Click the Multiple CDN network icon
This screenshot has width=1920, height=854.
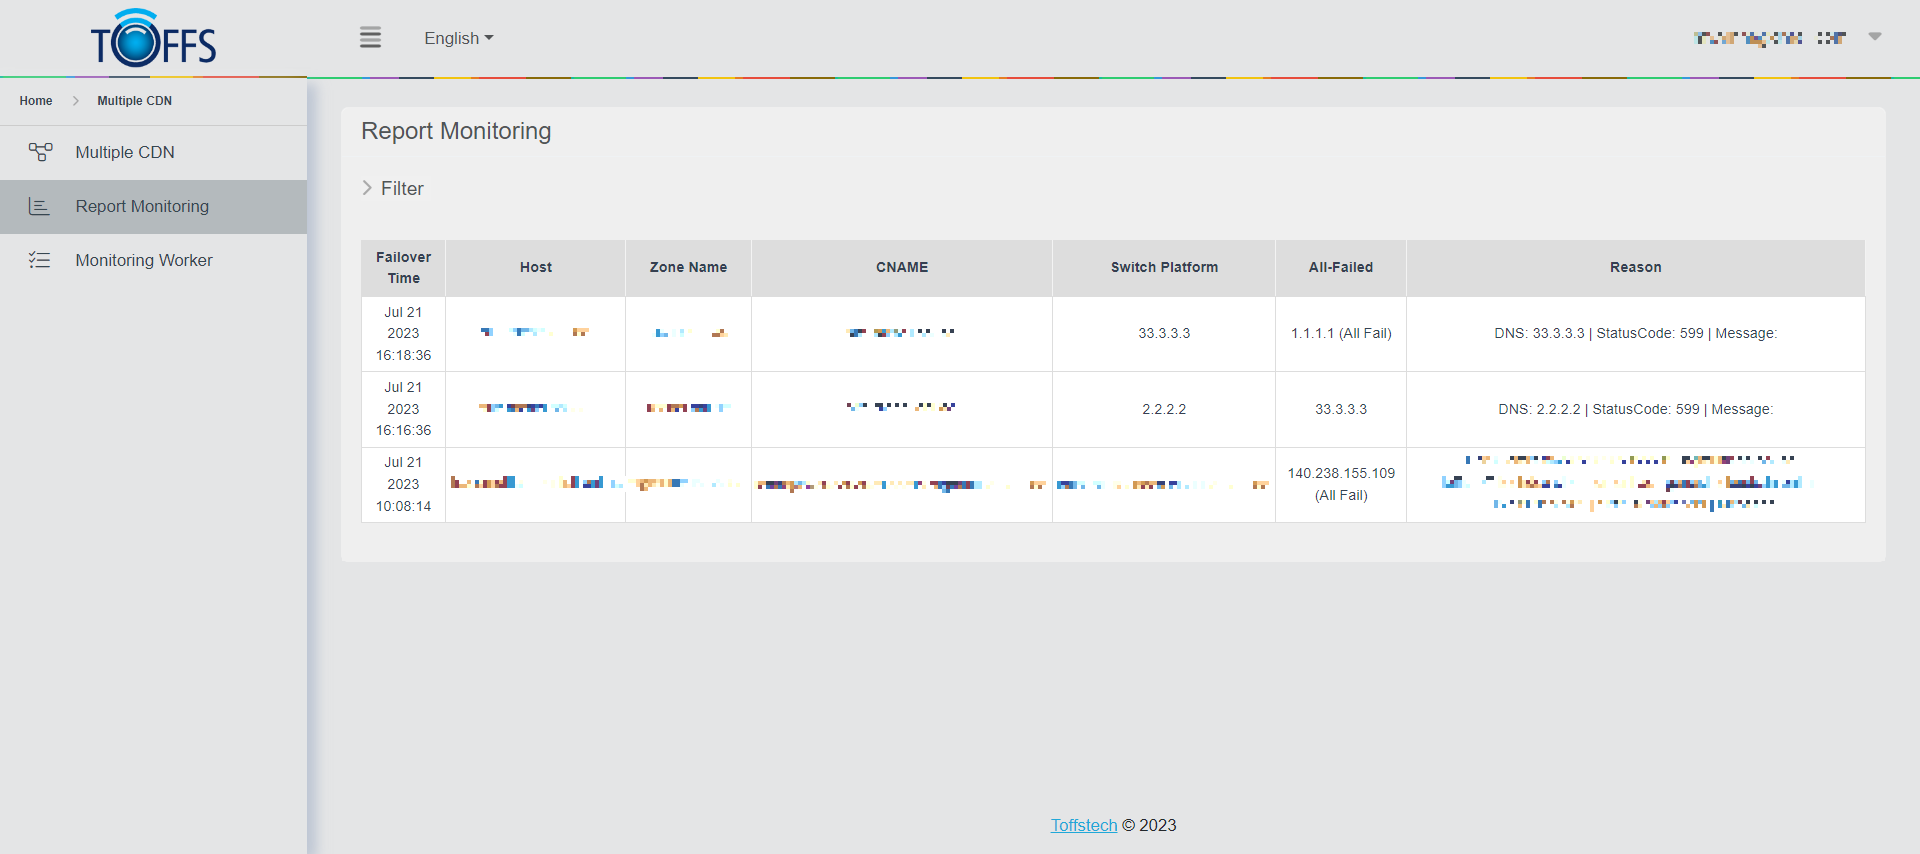[x=40, y=152]
